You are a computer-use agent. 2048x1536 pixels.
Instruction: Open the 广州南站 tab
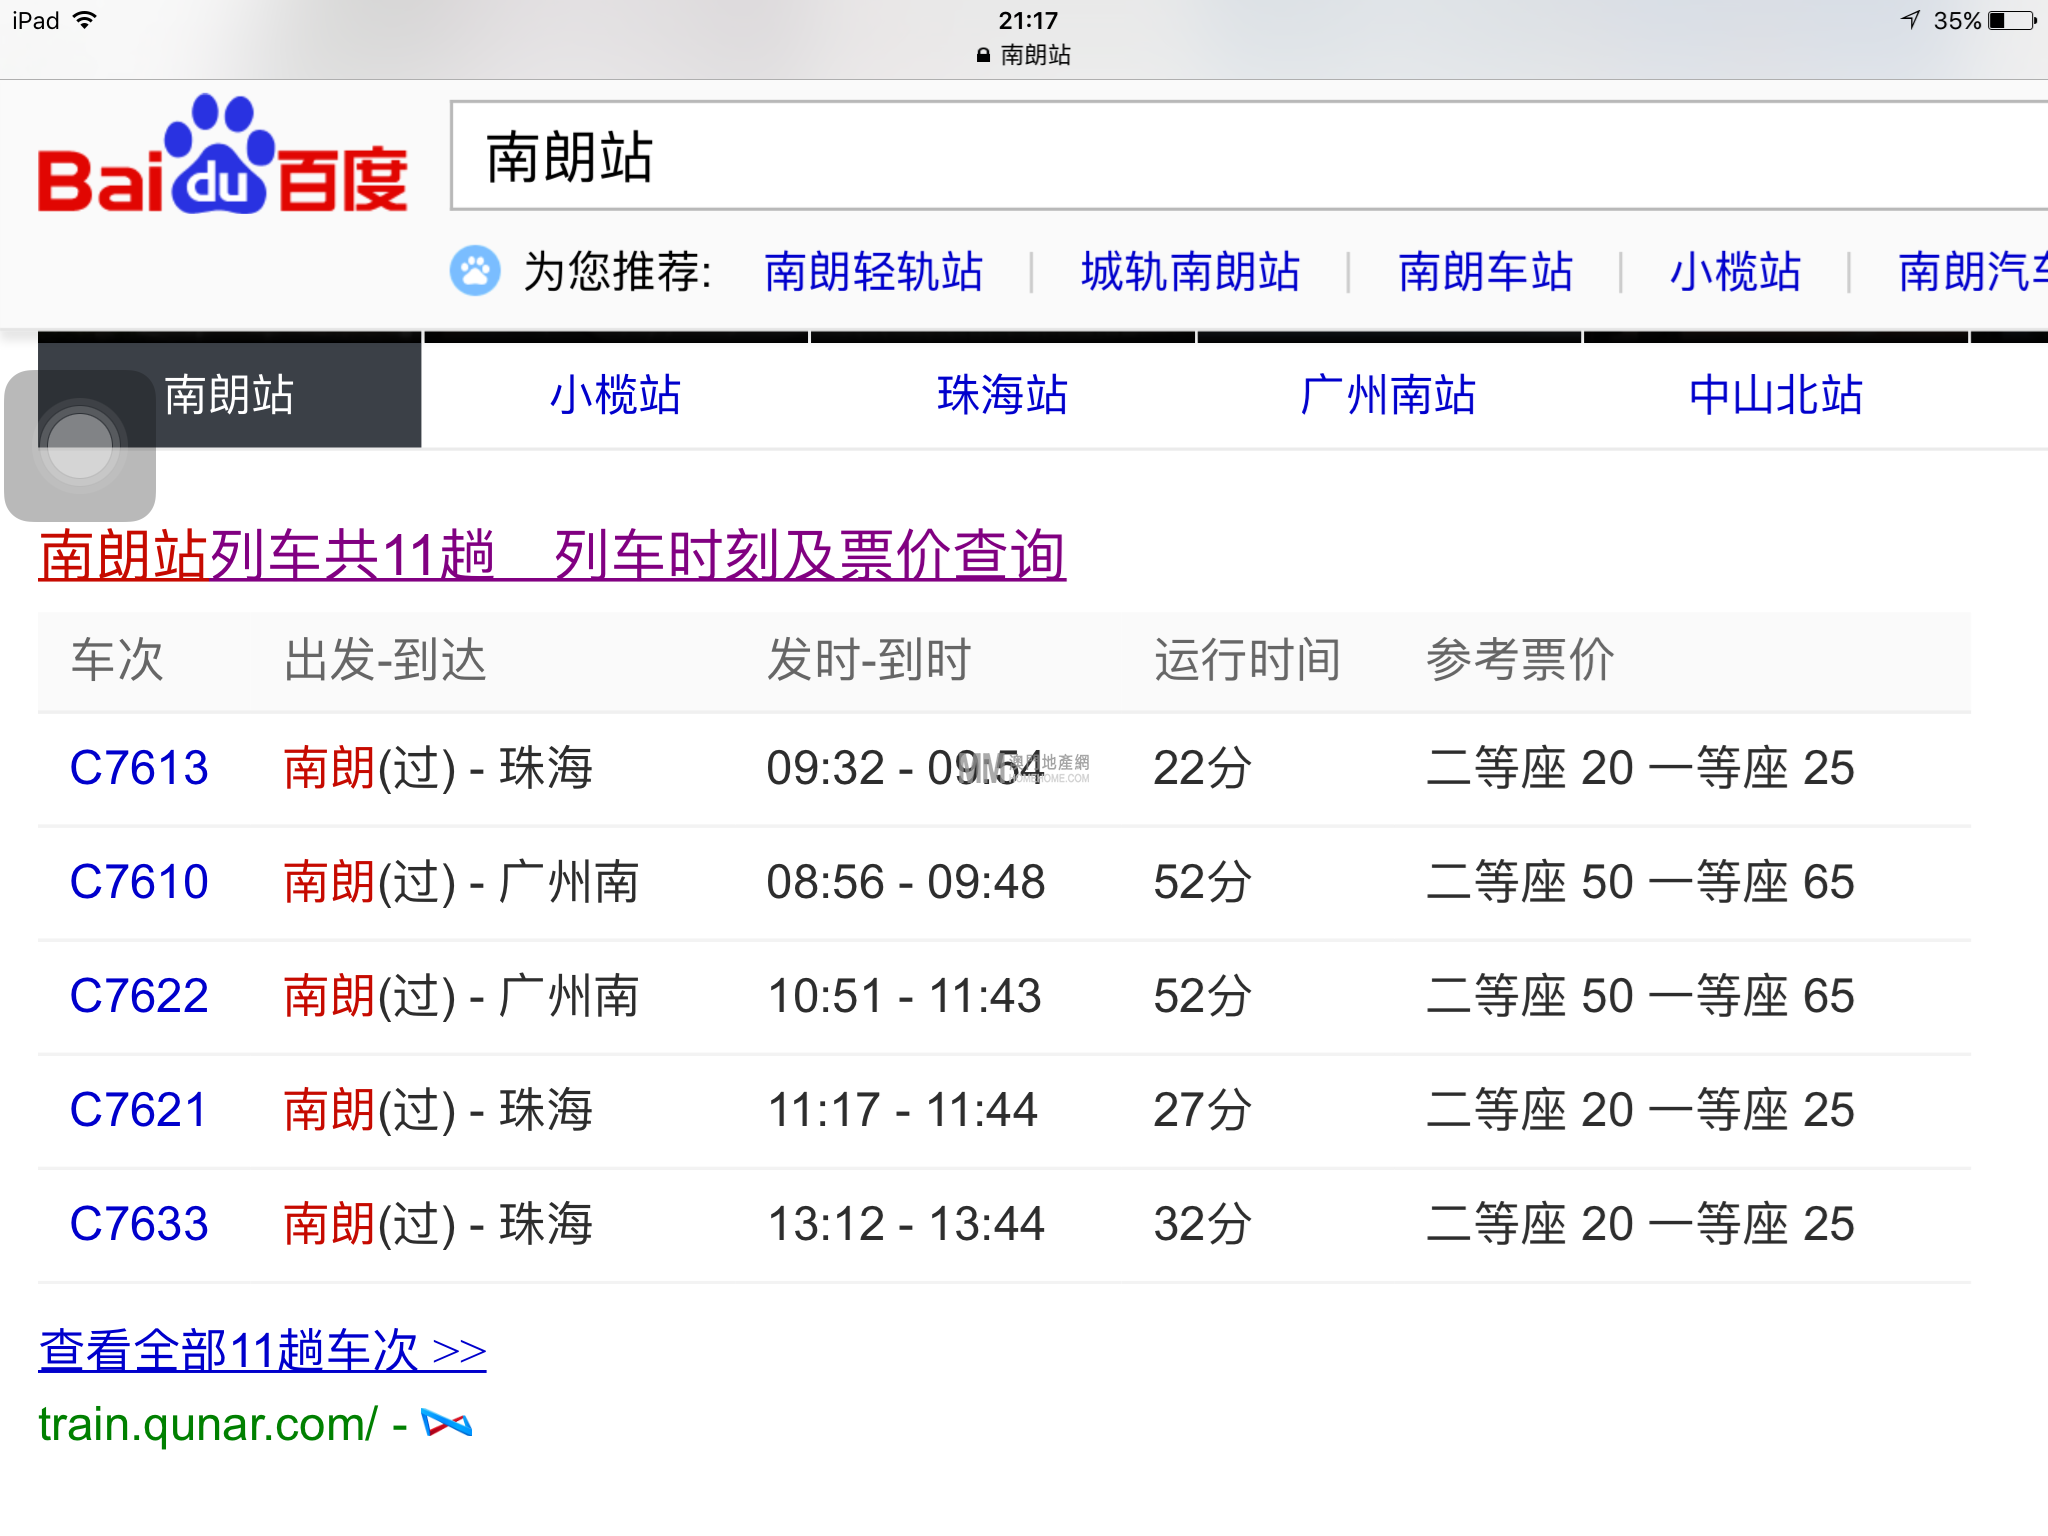tap(1388, 395)
